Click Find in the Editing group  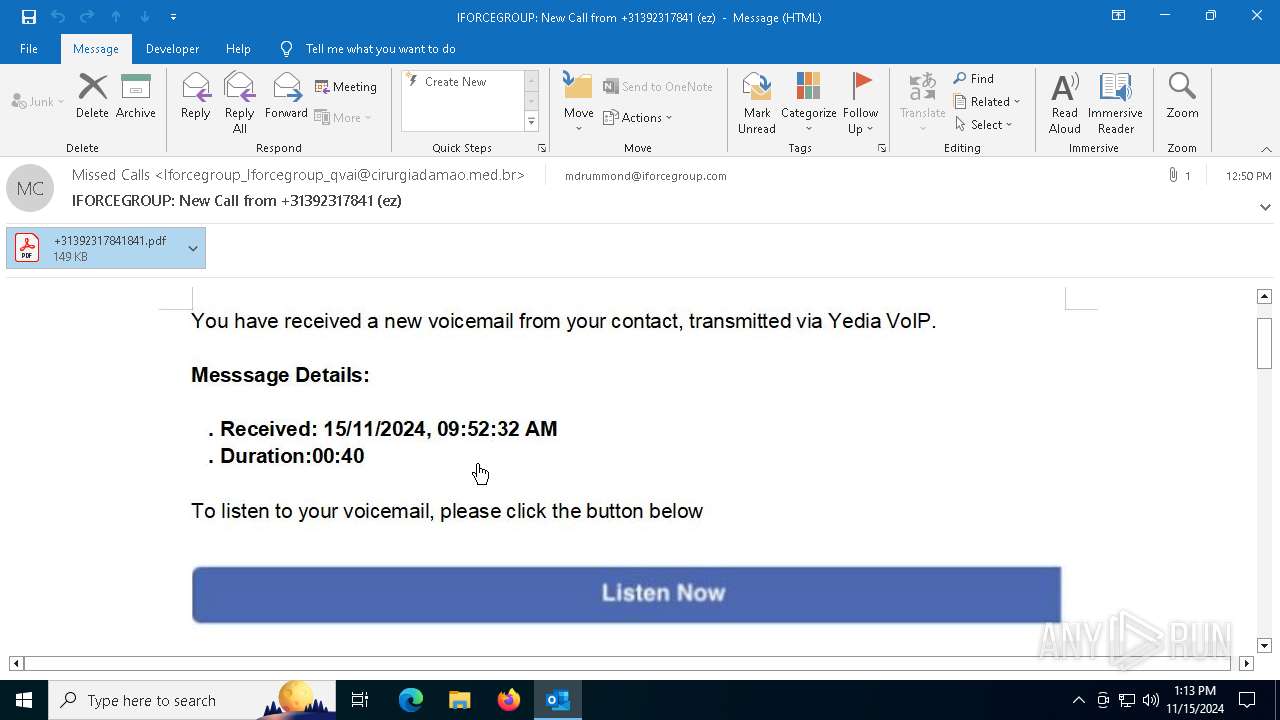[974, 79]
